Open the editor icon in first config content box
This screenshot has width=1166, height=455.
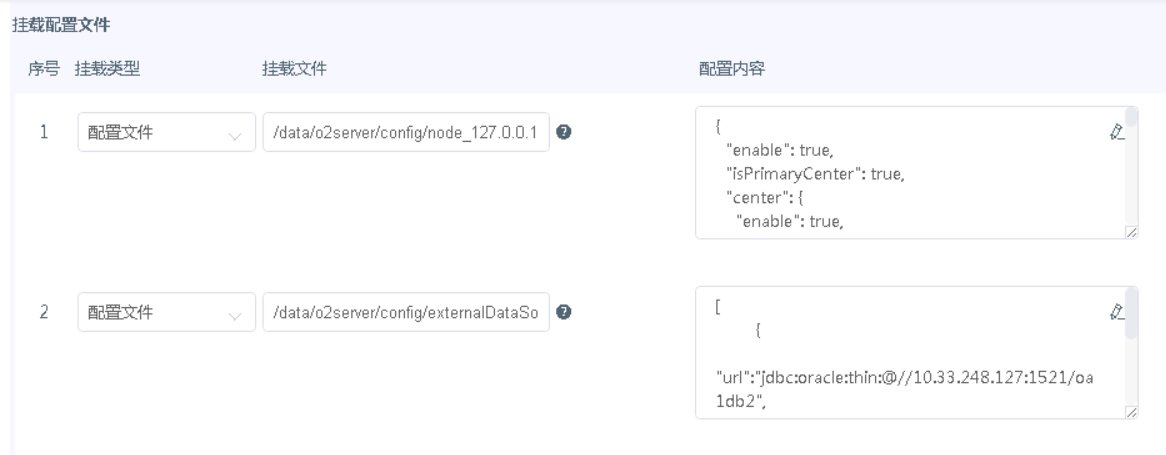coord(1118,130)
